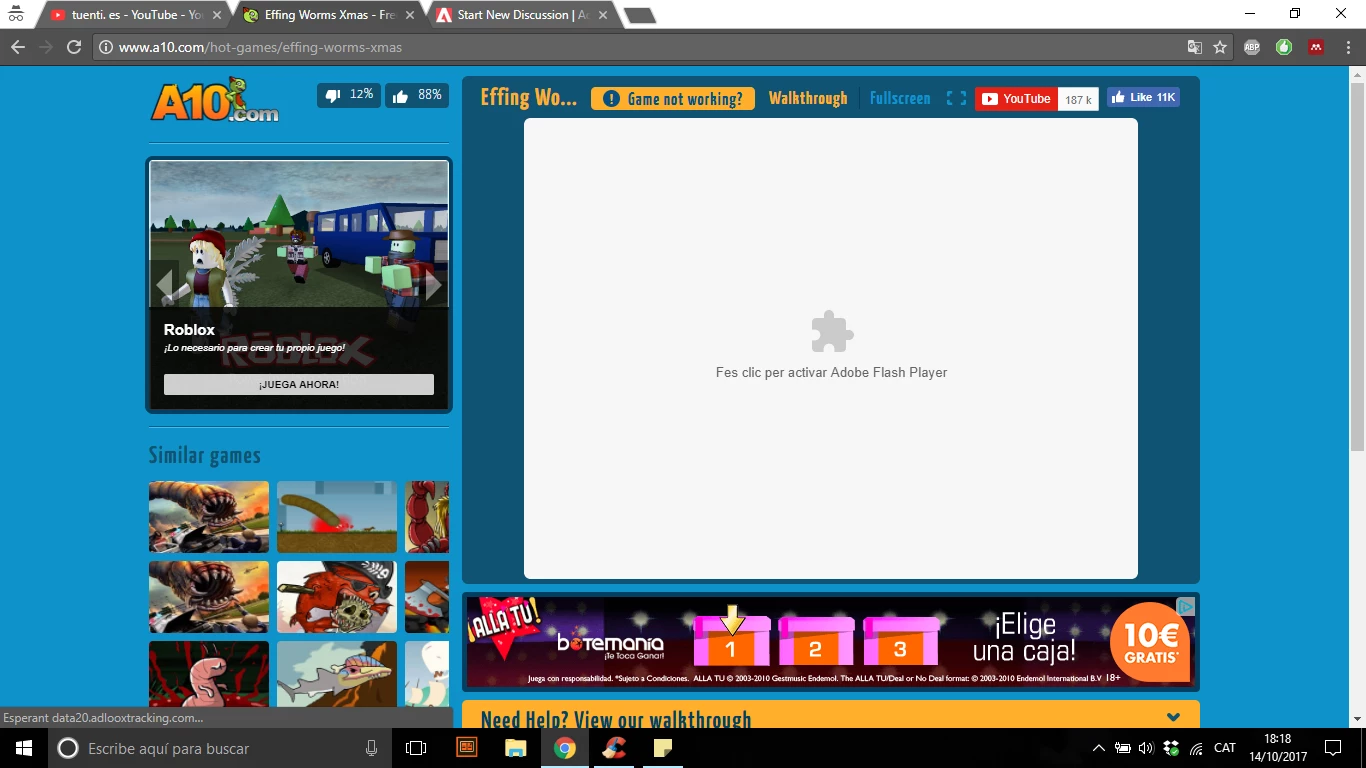The width and height of the screenshot is (1366, 768).
Task: Open the shark game thumbnail
Action: pos(337,674)
